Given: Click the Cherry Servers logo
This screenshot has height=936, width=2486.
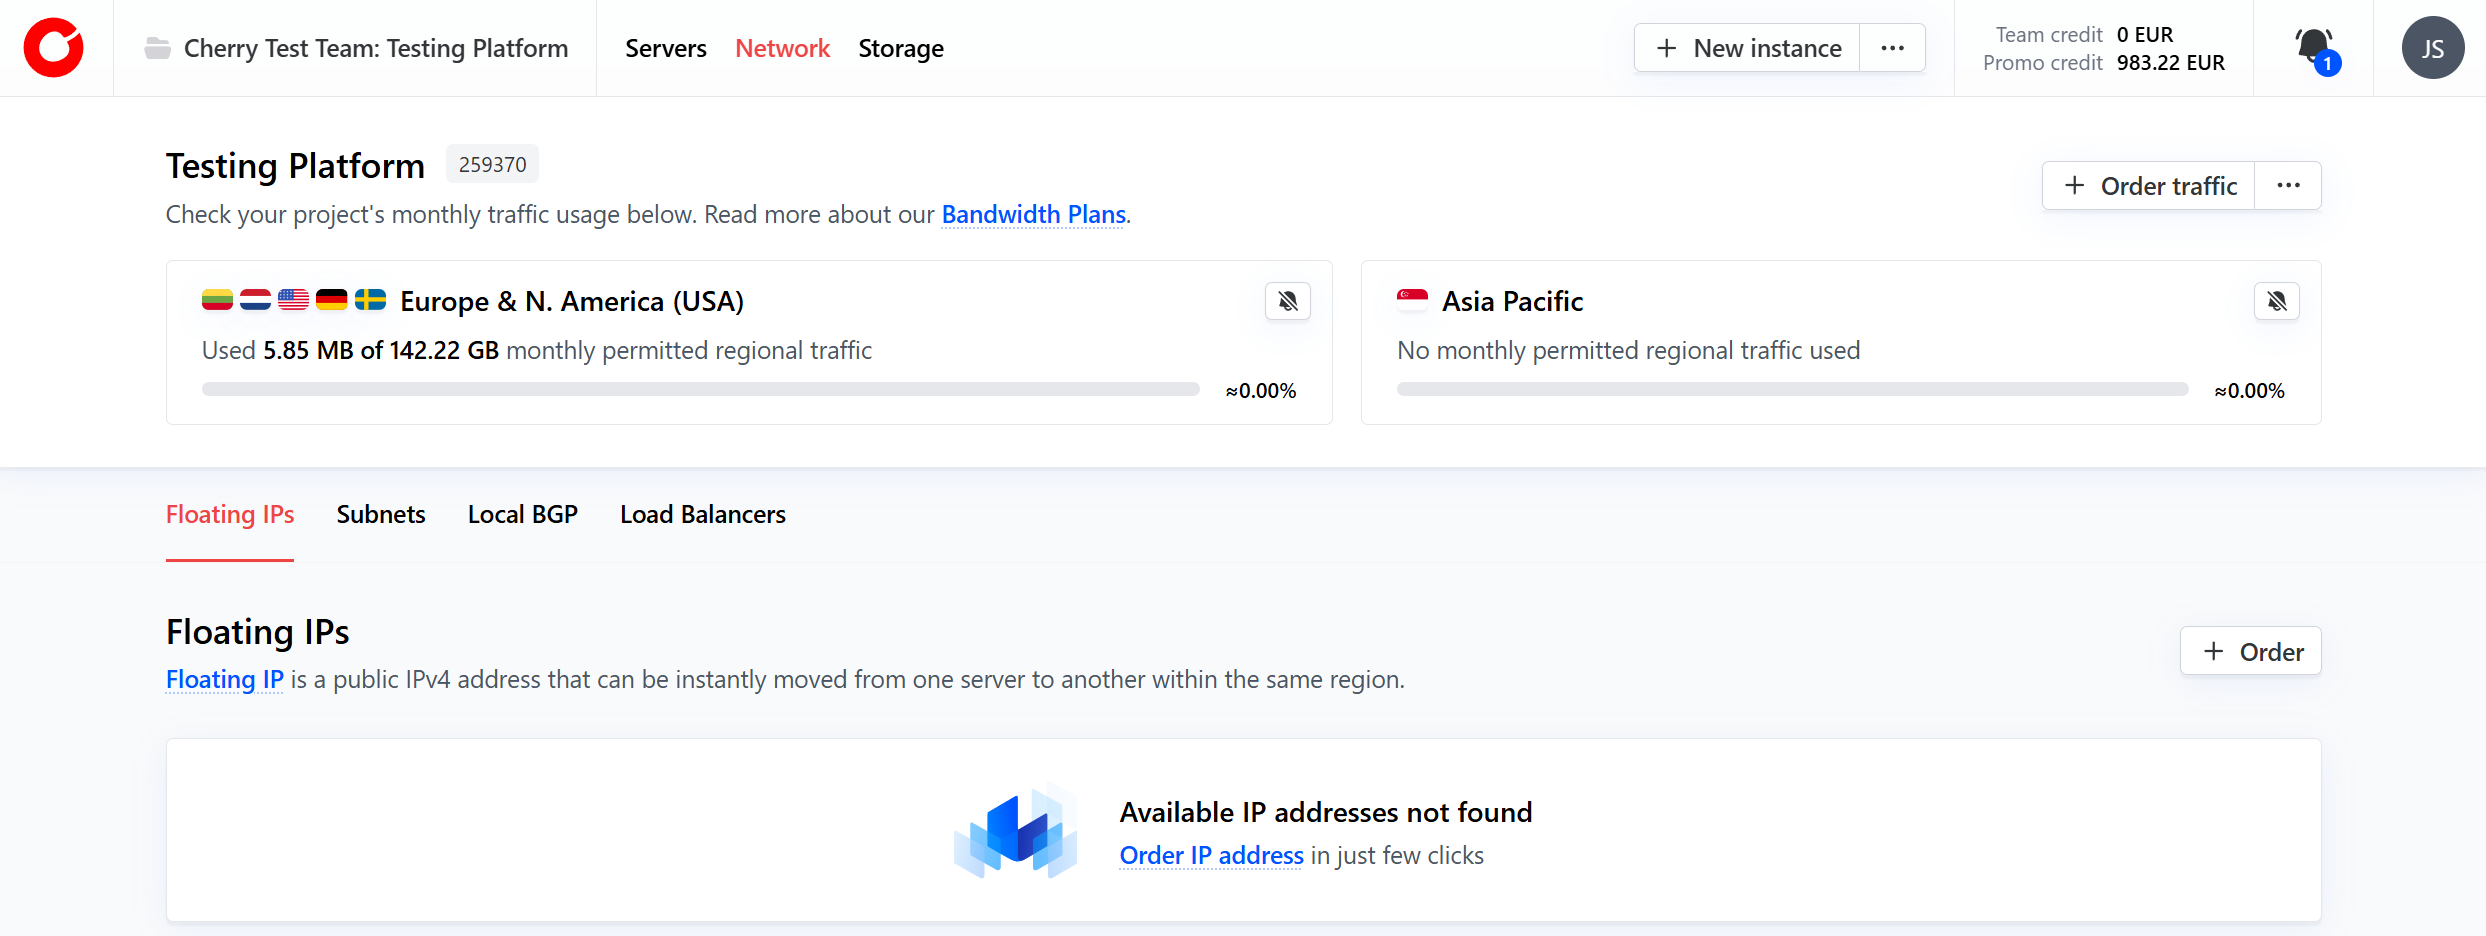Looking at the screenshot, I should tap(54, 48).
